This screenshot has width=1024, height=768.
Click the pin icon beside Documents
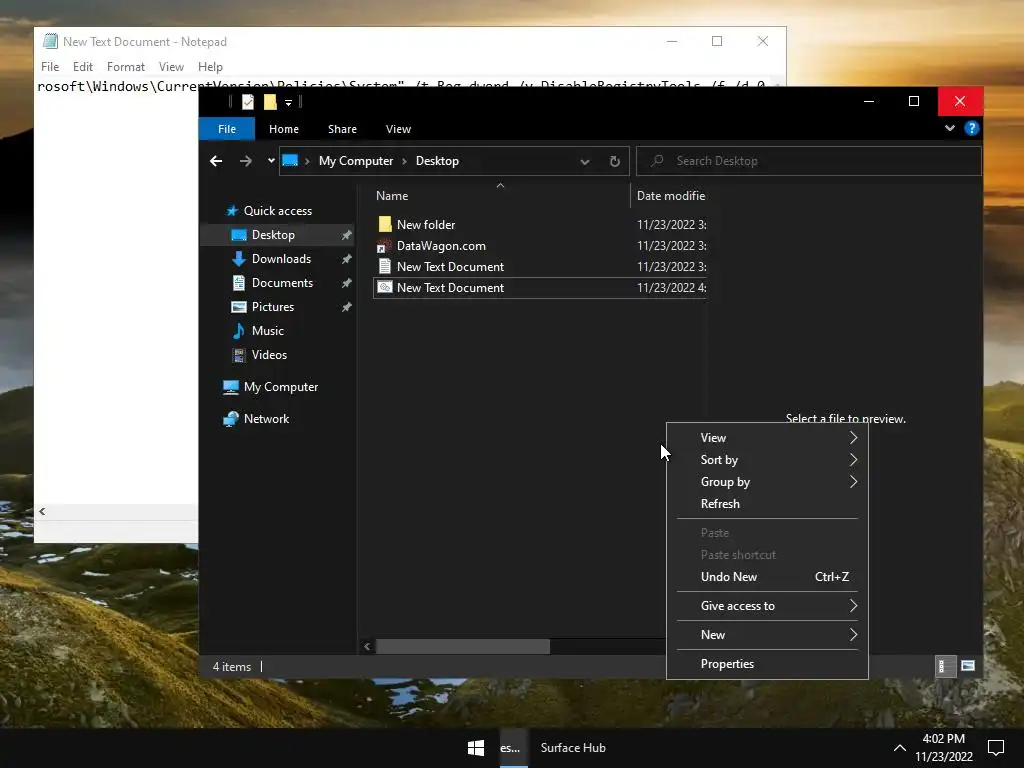pos(347,283)
